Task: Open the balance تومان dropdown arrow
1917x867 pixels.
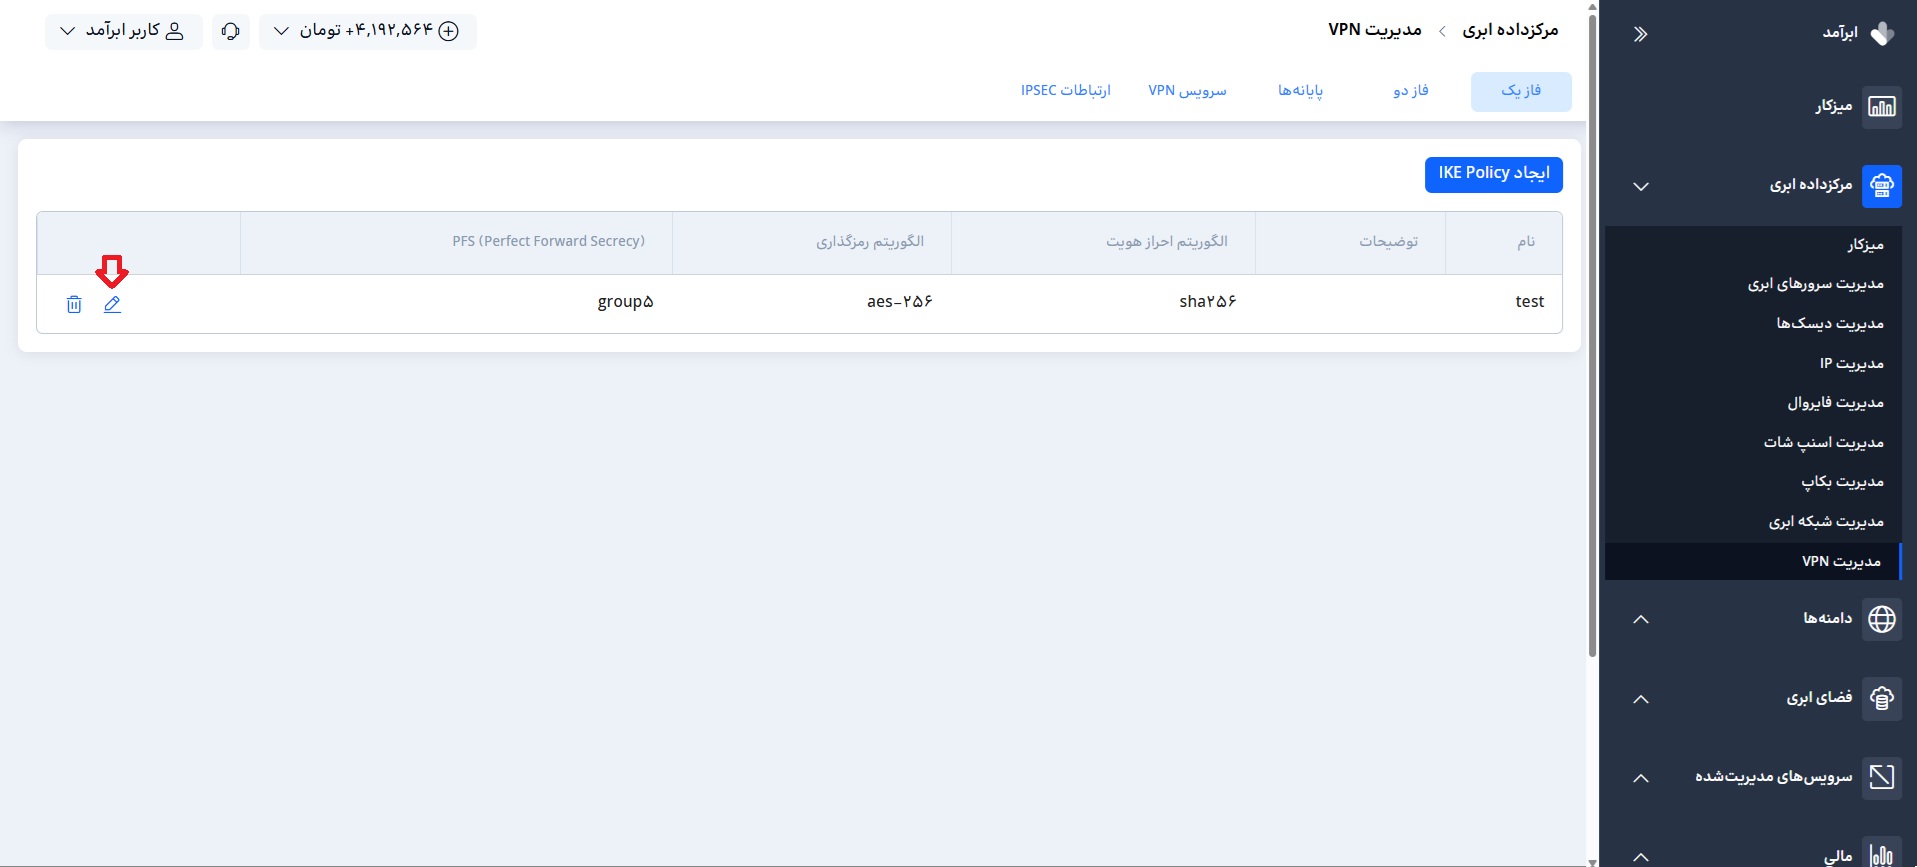Action: coord(282,31)
